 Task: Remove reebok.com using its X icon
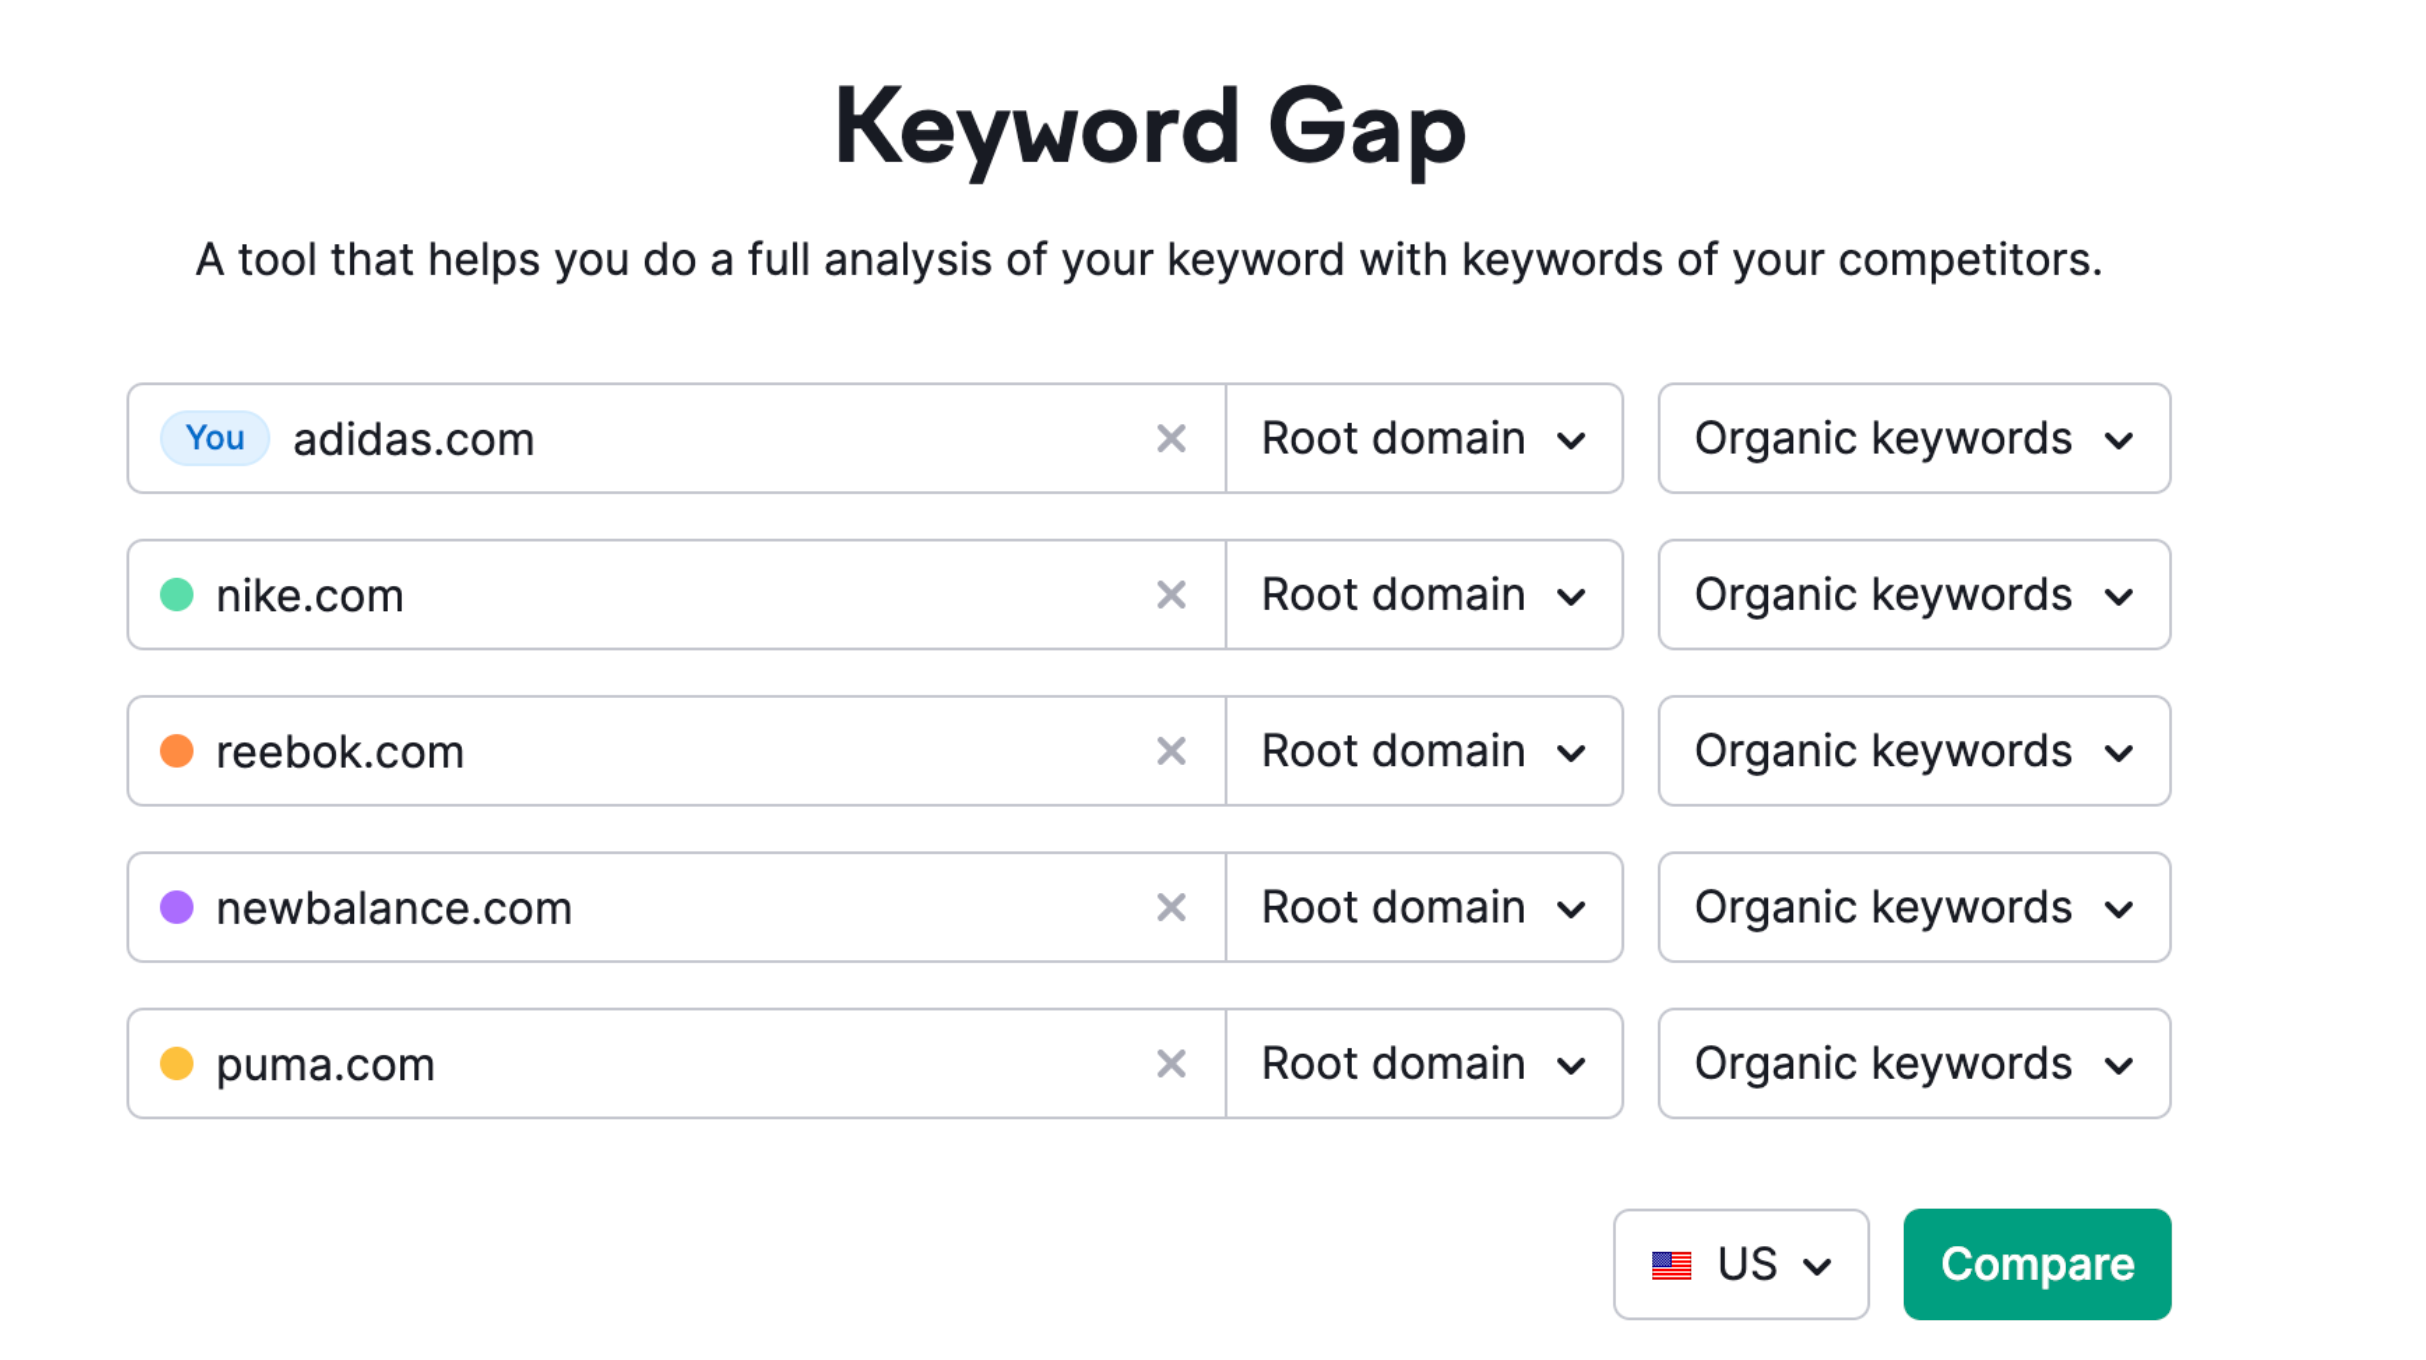1171,751
